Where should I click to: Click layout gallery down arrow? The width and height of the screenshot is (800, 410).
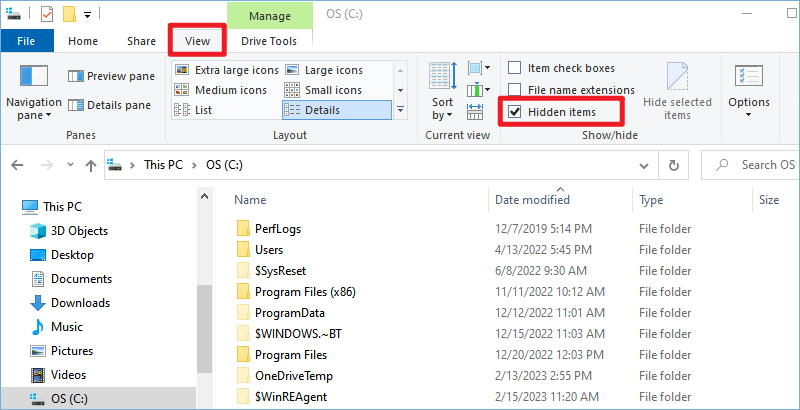[401, 90]
